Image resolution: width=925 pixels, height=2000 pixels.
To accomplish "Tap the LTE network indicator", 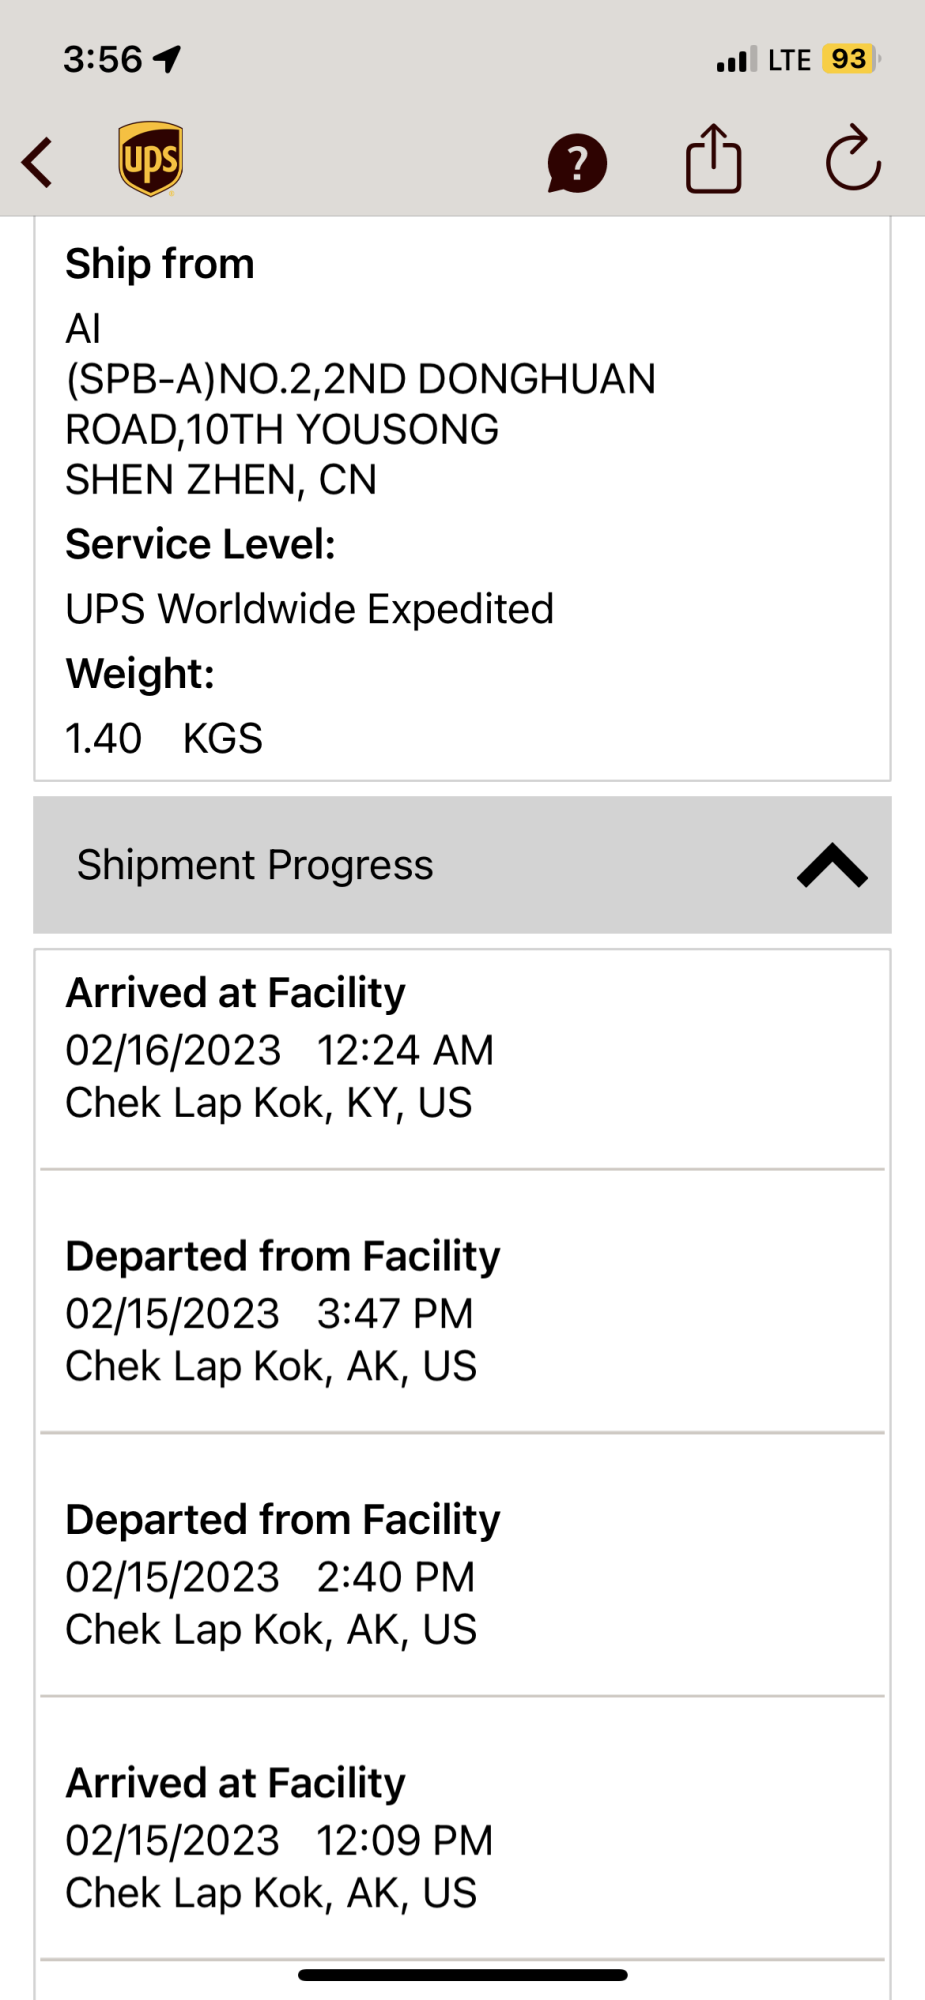I will click(789, 60).
